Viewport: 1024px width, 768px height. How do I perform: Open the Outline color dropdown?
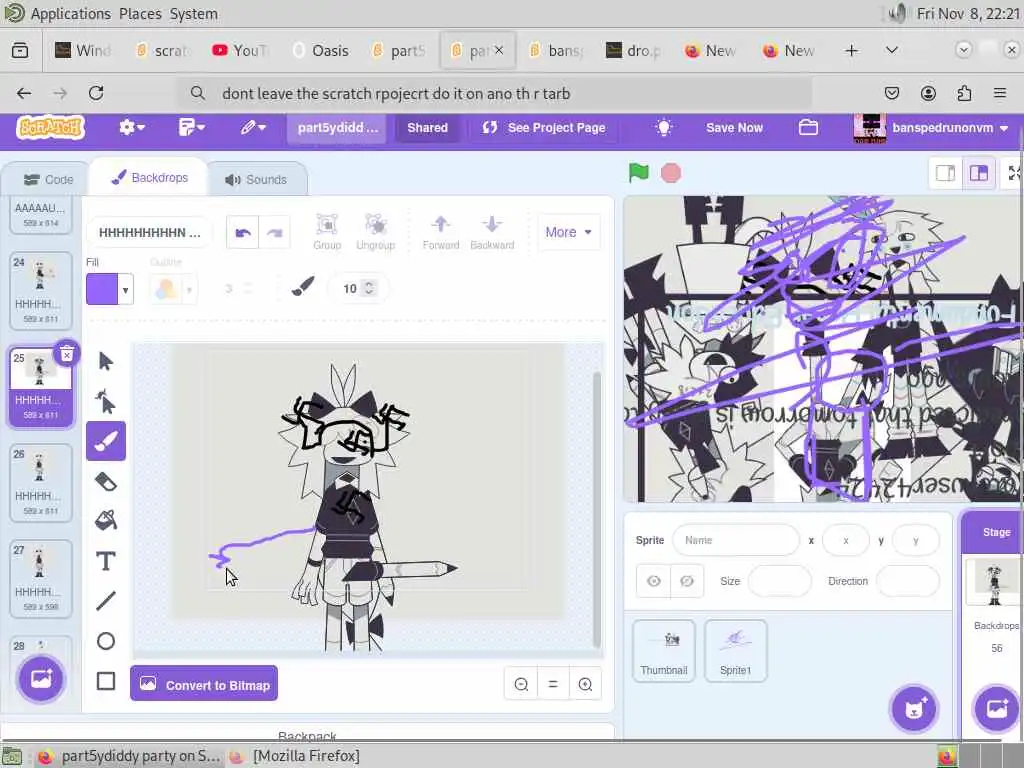(x=189, y=289)
